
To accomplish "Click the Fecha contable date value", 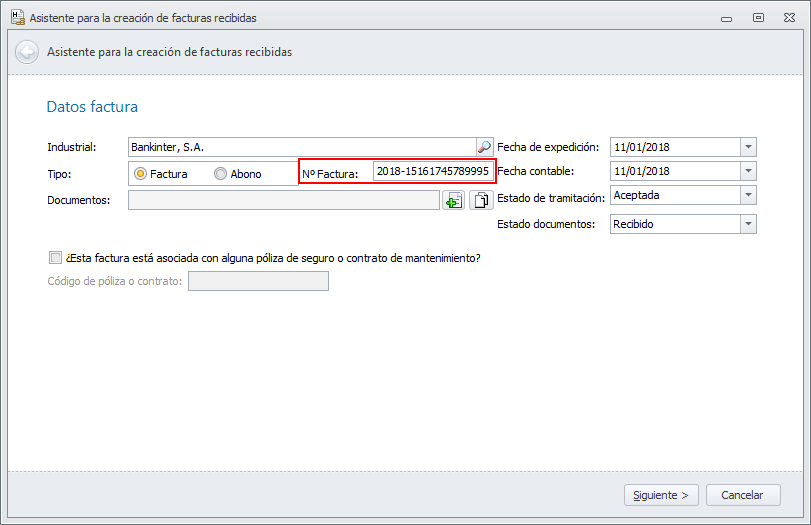I will (x=642, y=171).
